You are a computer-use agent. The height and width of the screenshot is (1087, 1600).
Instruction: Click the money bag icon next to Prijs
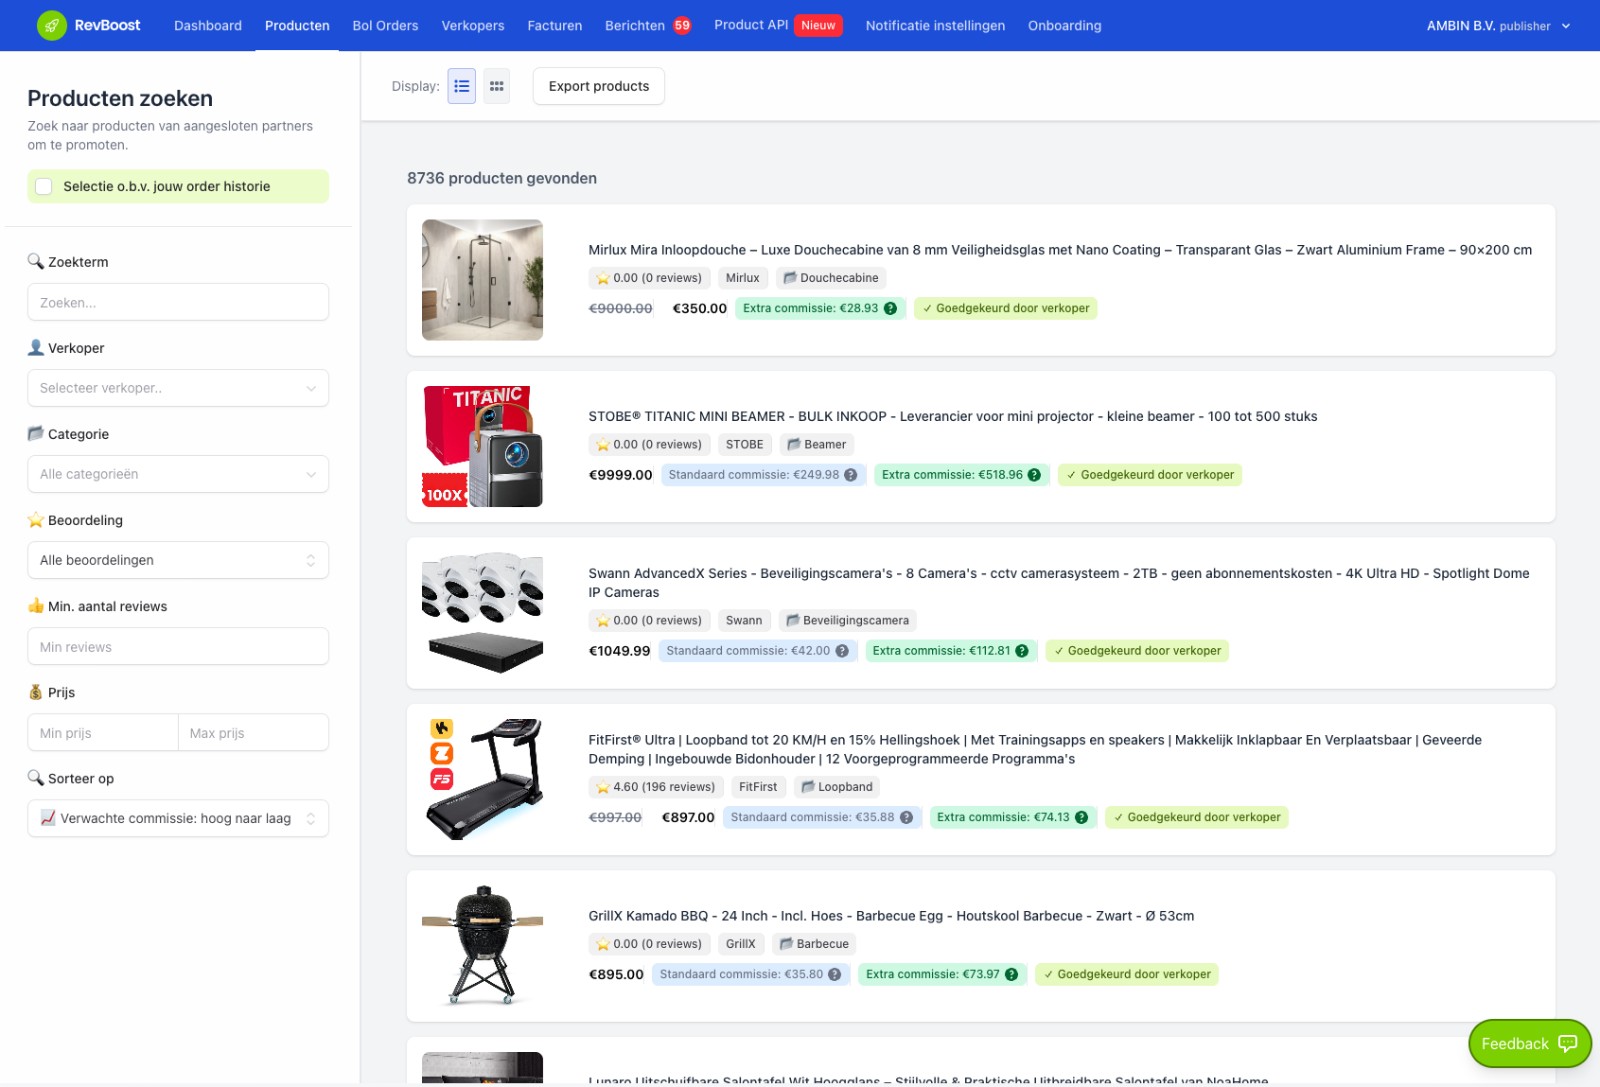pyautogui.click(x=36, y=691)
